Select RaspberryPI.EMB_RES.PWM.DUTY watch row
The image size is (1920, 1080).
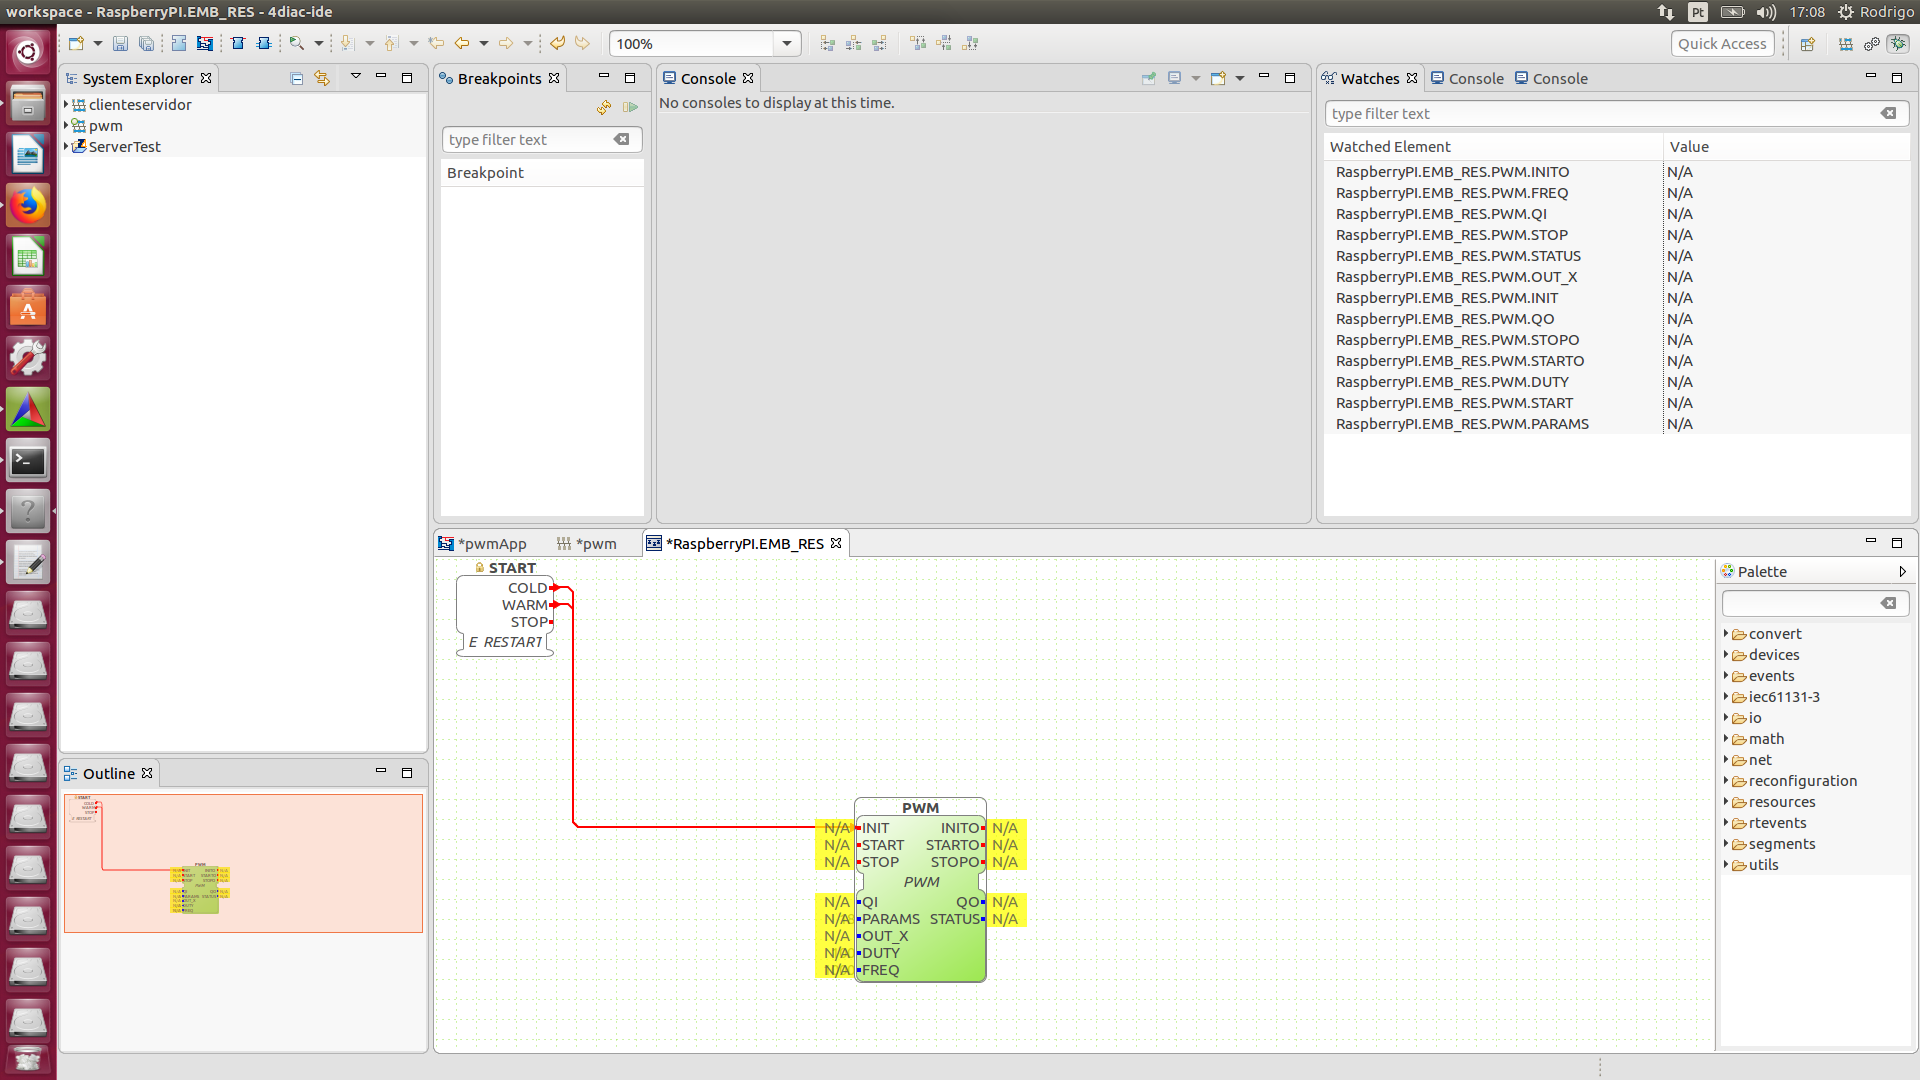[x=1616, y=382]
